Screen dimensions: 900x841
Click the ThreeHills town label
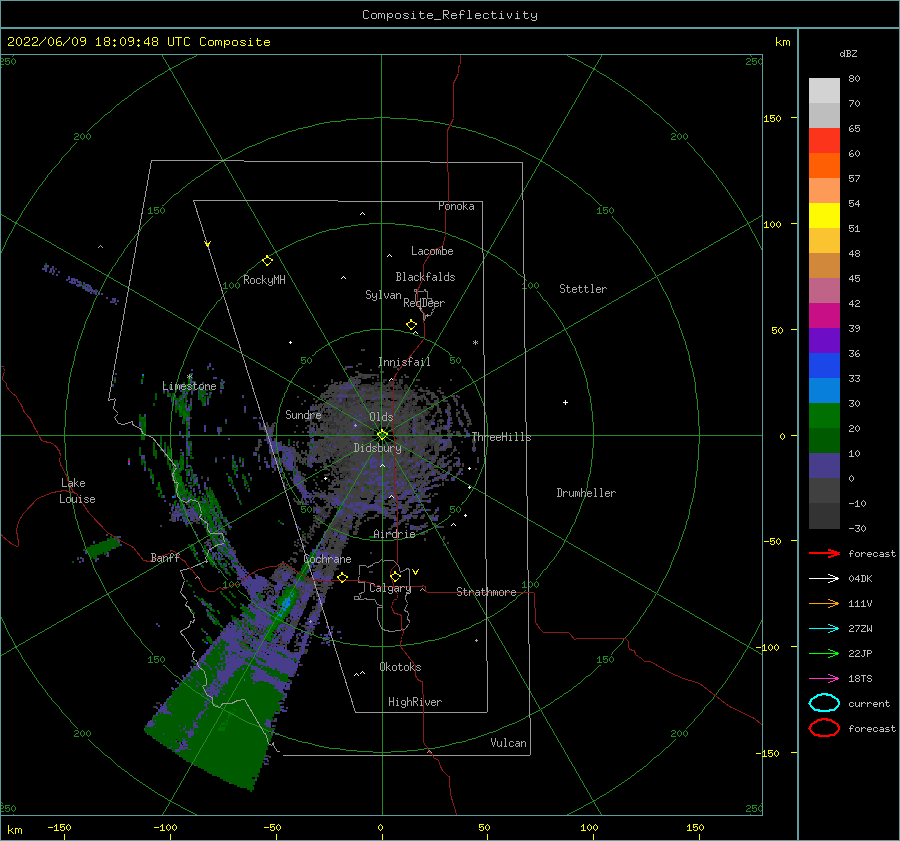[502, 437]
